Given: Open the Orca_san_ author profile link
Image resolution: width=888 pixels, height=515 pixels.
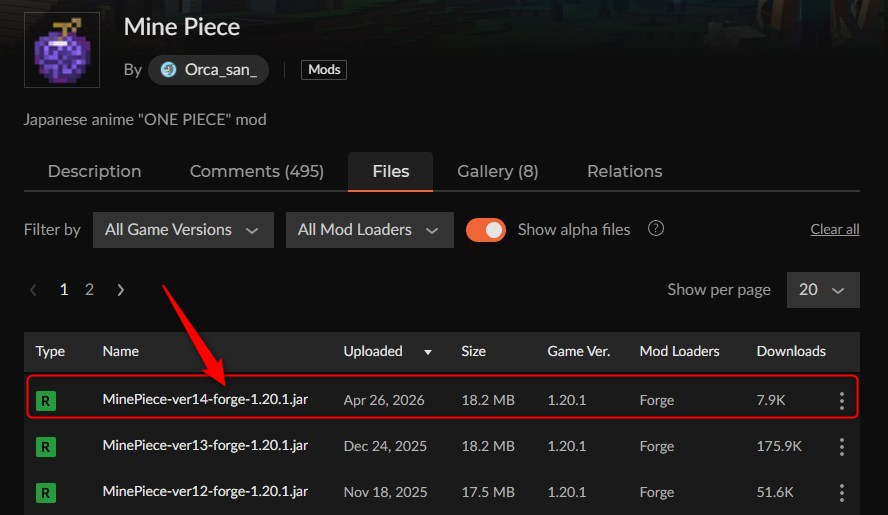Looking at the screenshot, I should (208, 70).
